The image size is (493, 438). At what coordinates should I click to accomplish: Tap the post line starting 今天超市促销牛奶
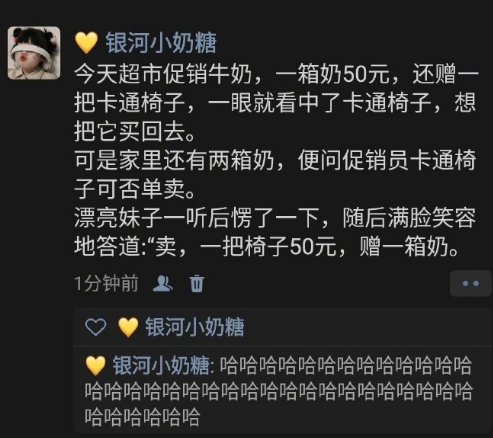(277, 74)
